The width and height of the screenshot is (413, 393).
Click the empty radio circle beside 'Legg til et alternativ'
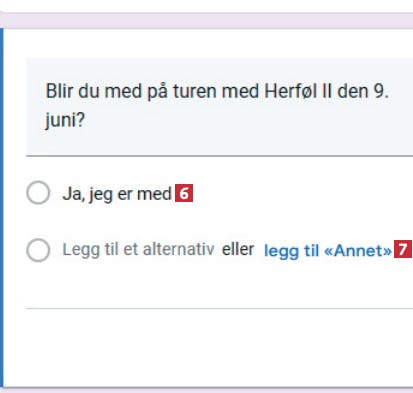[38, 250]
